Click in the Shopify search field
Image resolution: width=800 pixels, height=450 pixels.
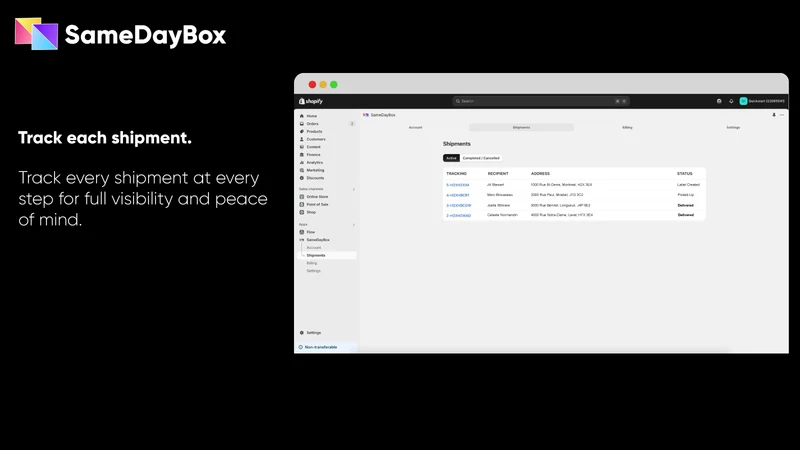pos(541,101)
